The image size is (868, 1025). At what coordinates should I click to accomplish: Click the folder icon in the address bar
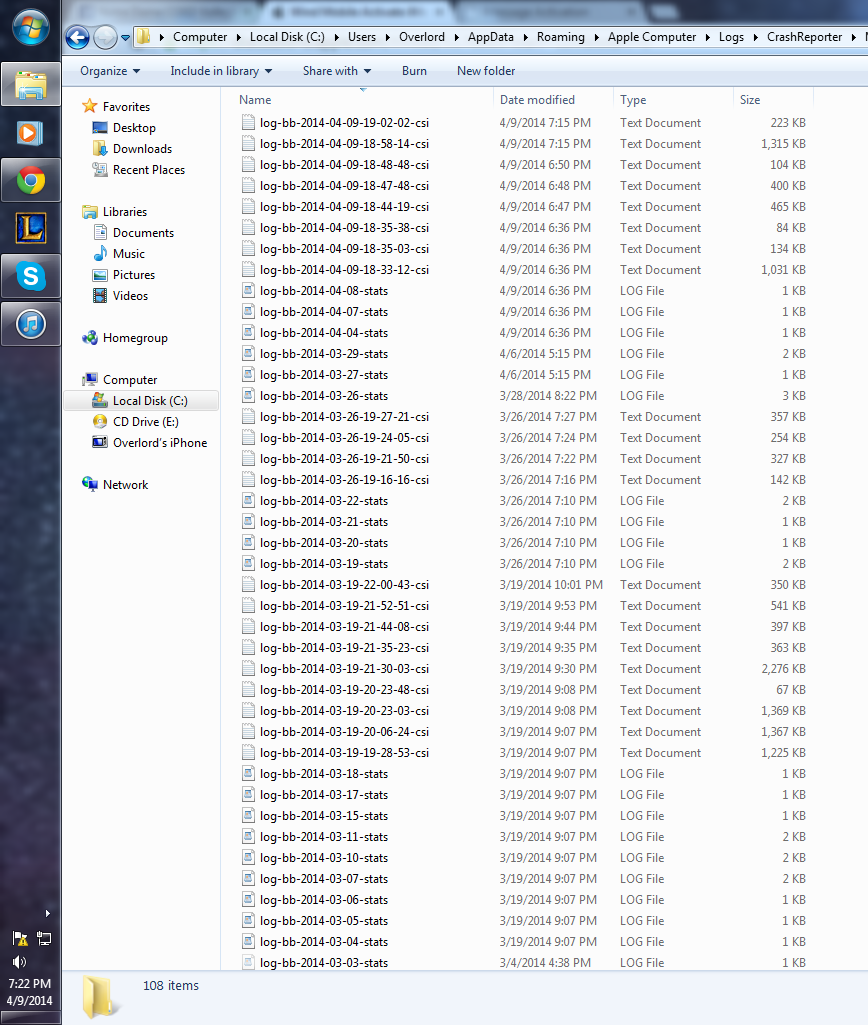click(x=143, y=37)
